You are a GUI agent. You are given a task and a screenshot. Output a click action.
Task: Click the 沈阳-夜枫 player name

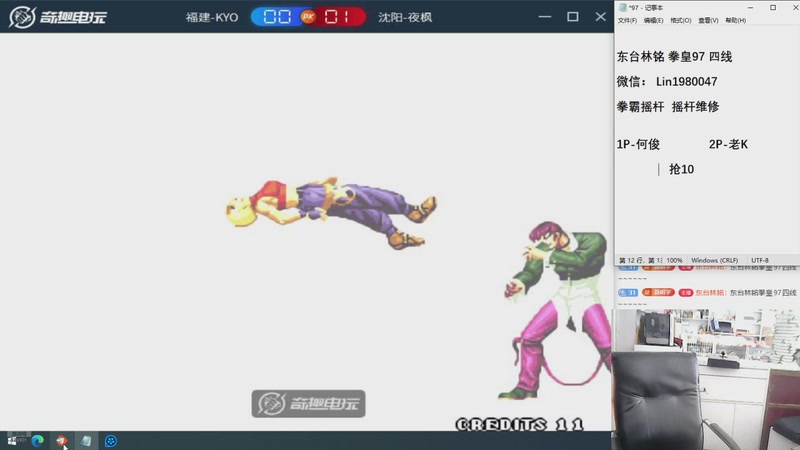[x=405, y=17]
